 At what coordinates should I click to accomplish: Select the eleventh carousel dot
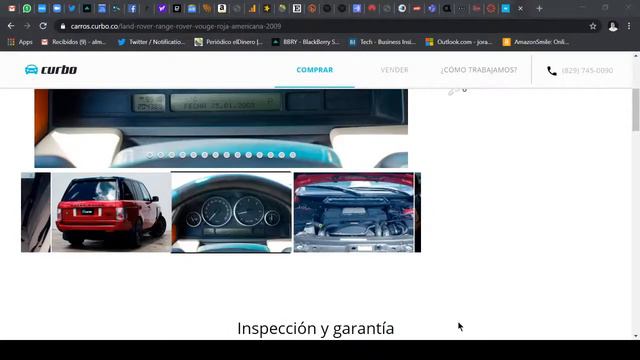coord(260,155)
